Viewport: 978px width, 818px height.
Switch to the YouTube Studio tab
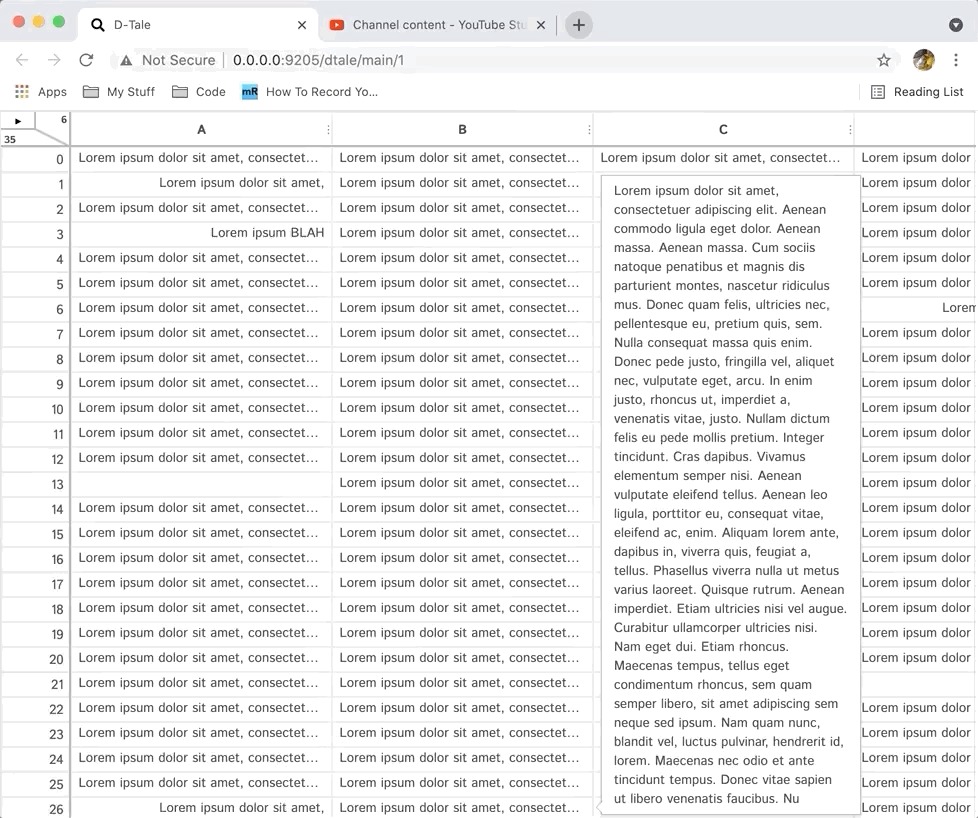click(x=437, y=25)
